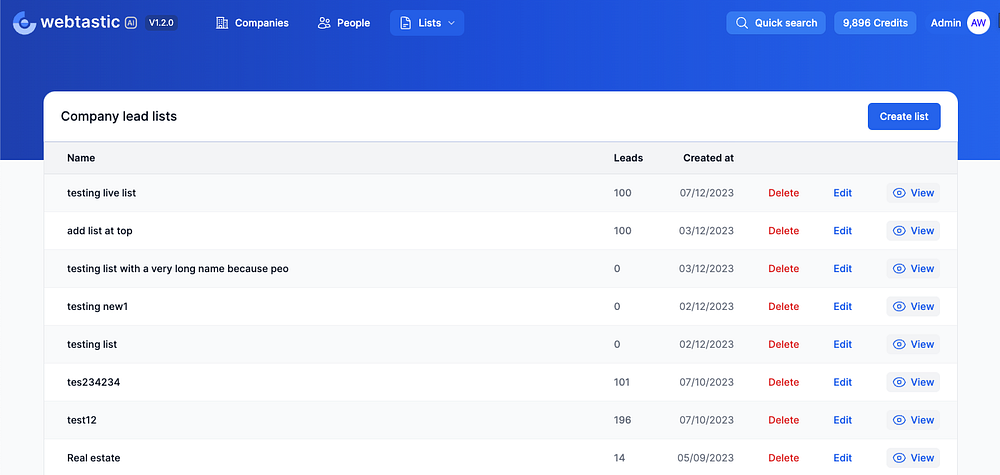View the list with a very long name
The width and height of the screenshot is (1000, 475).
913,268
